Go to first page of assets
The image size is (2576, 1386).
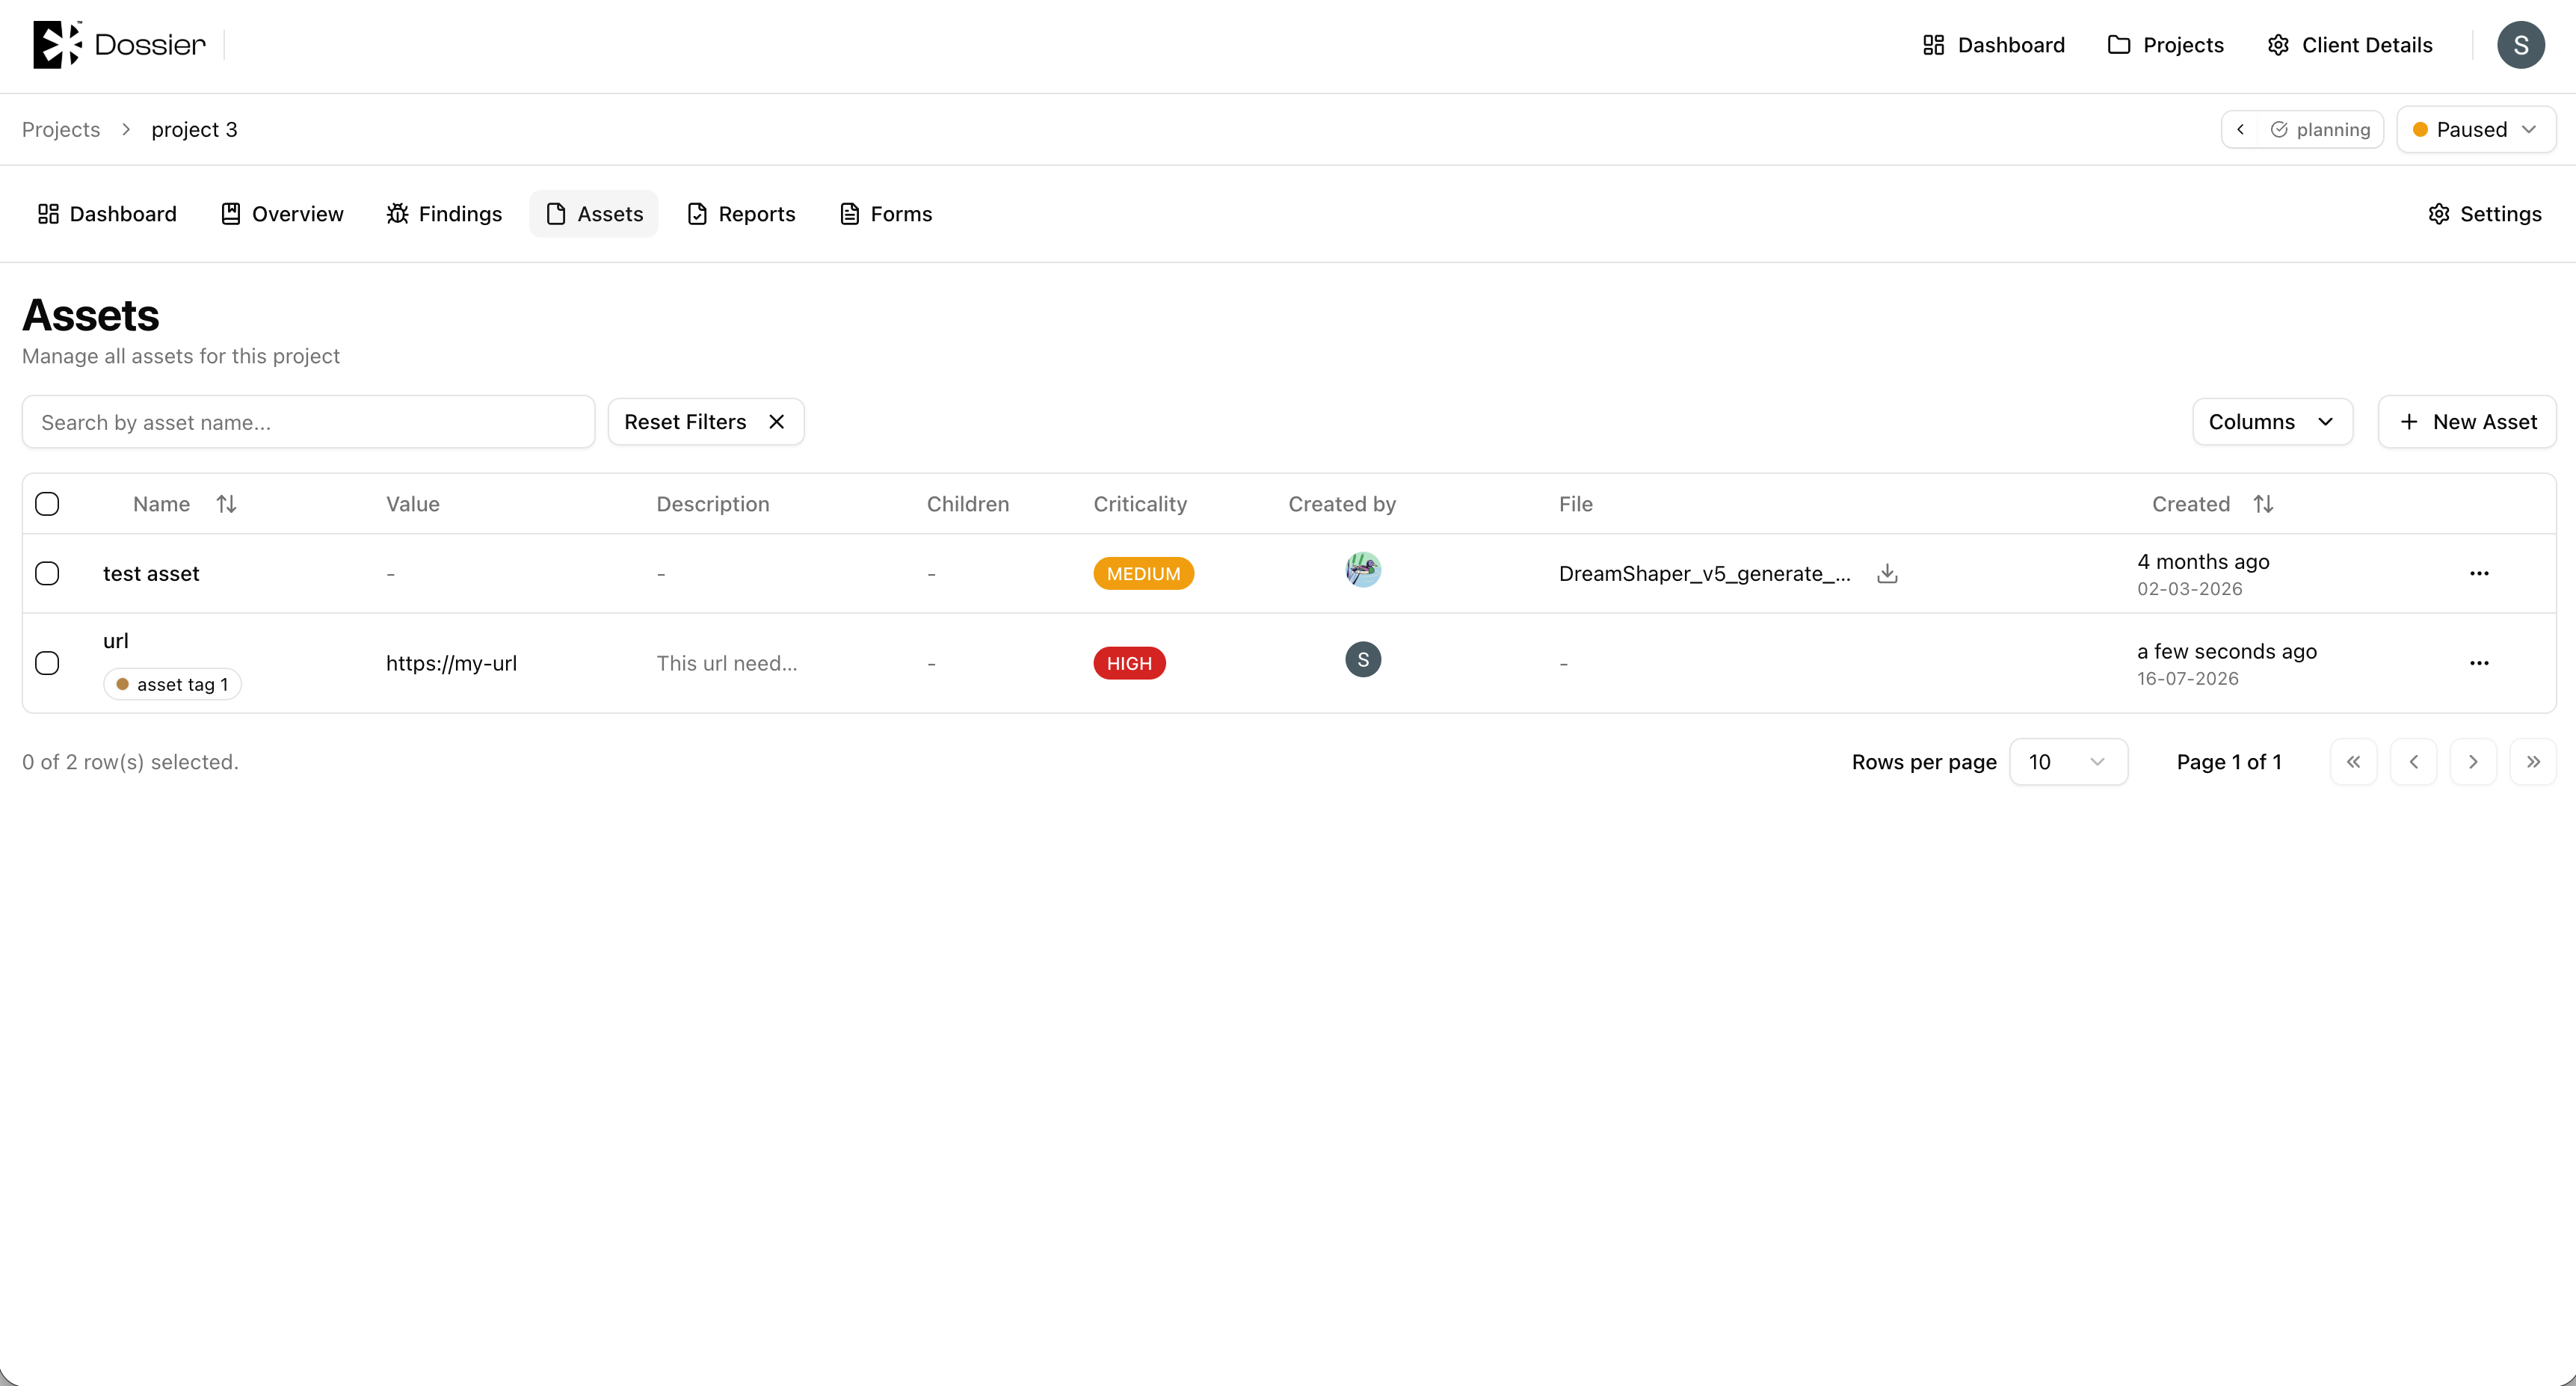2353,762
